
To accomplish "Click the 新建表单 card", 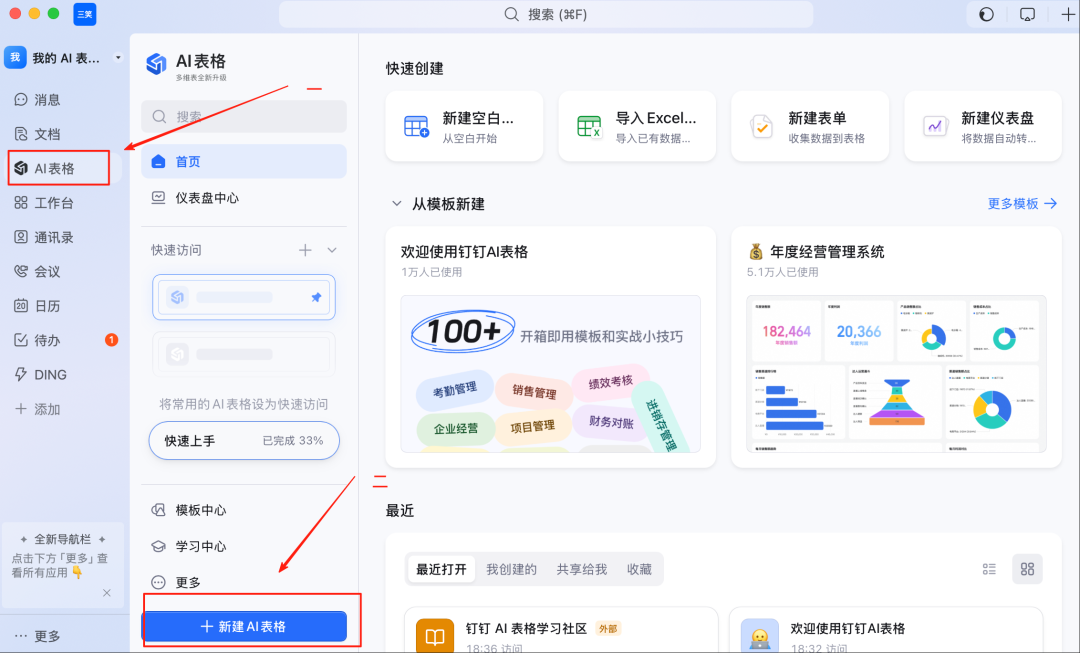I will point(810,127).
